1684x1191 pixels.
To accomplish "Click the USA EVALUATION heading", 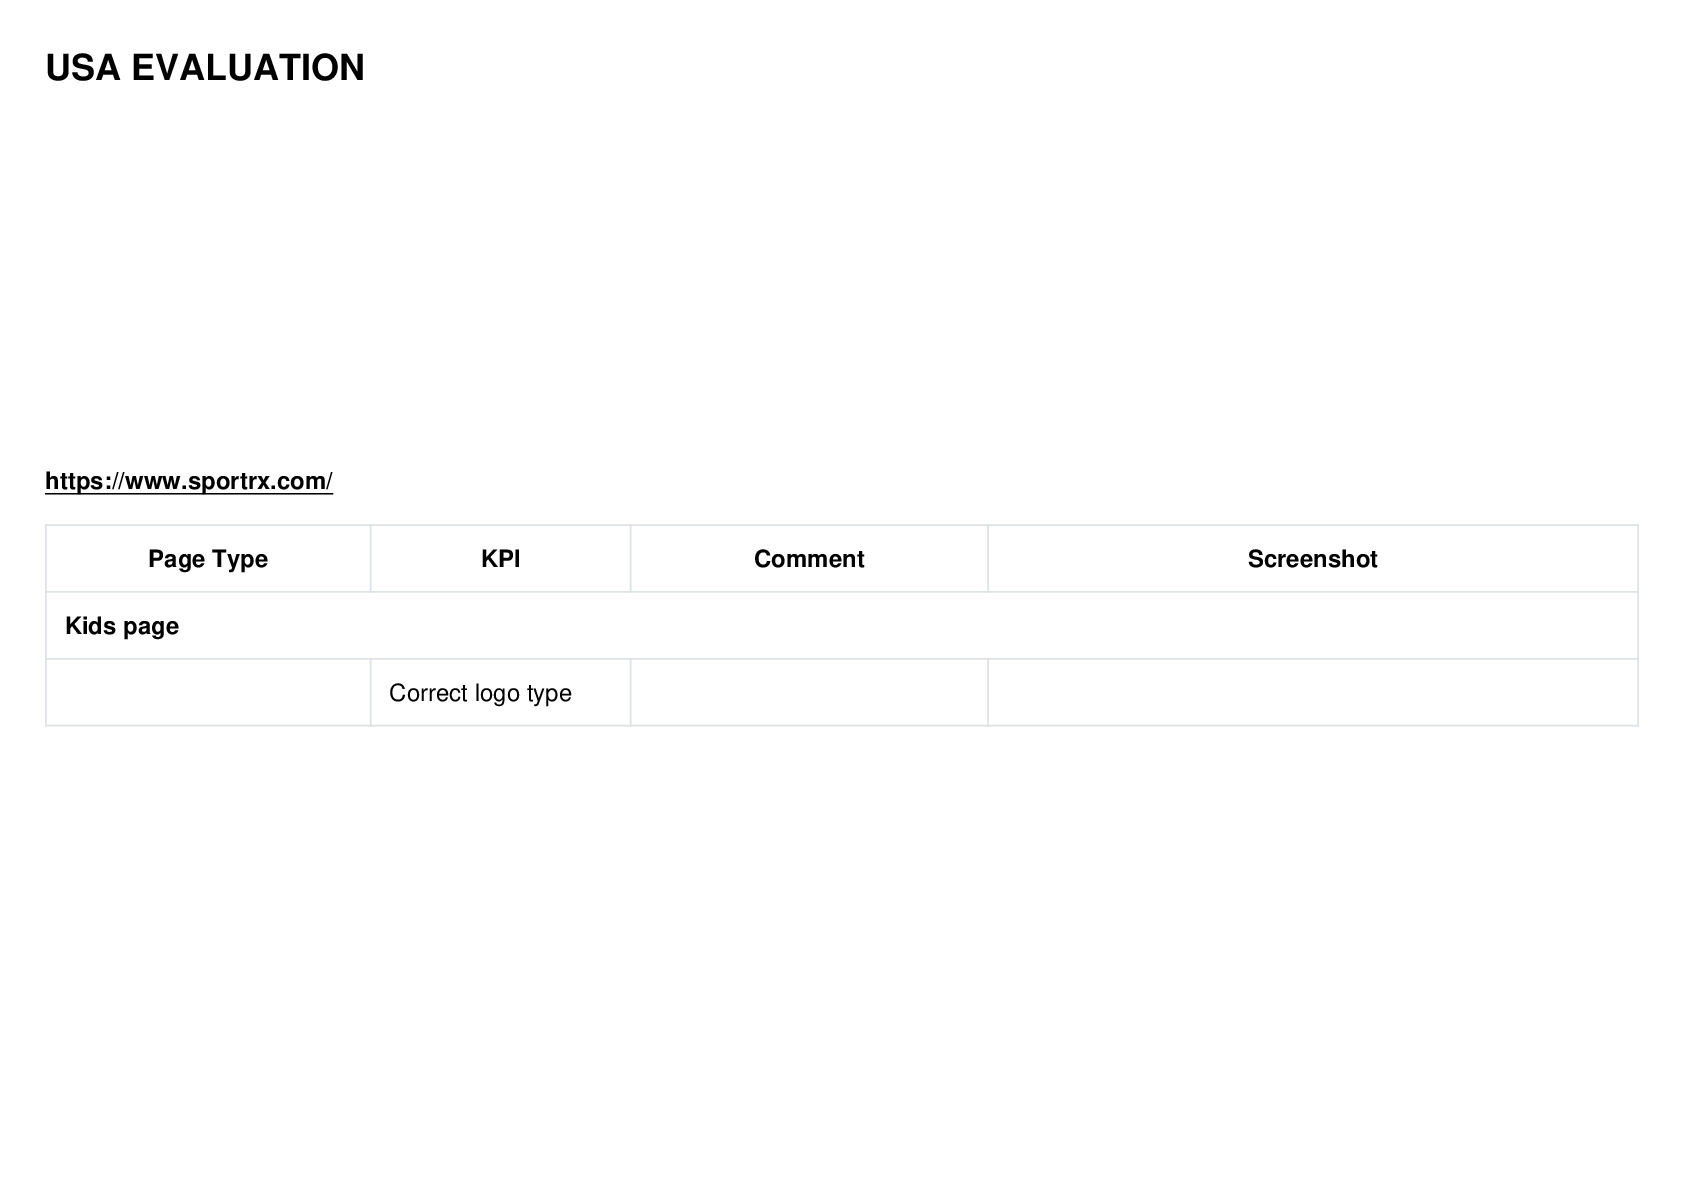I will (205, 68).
